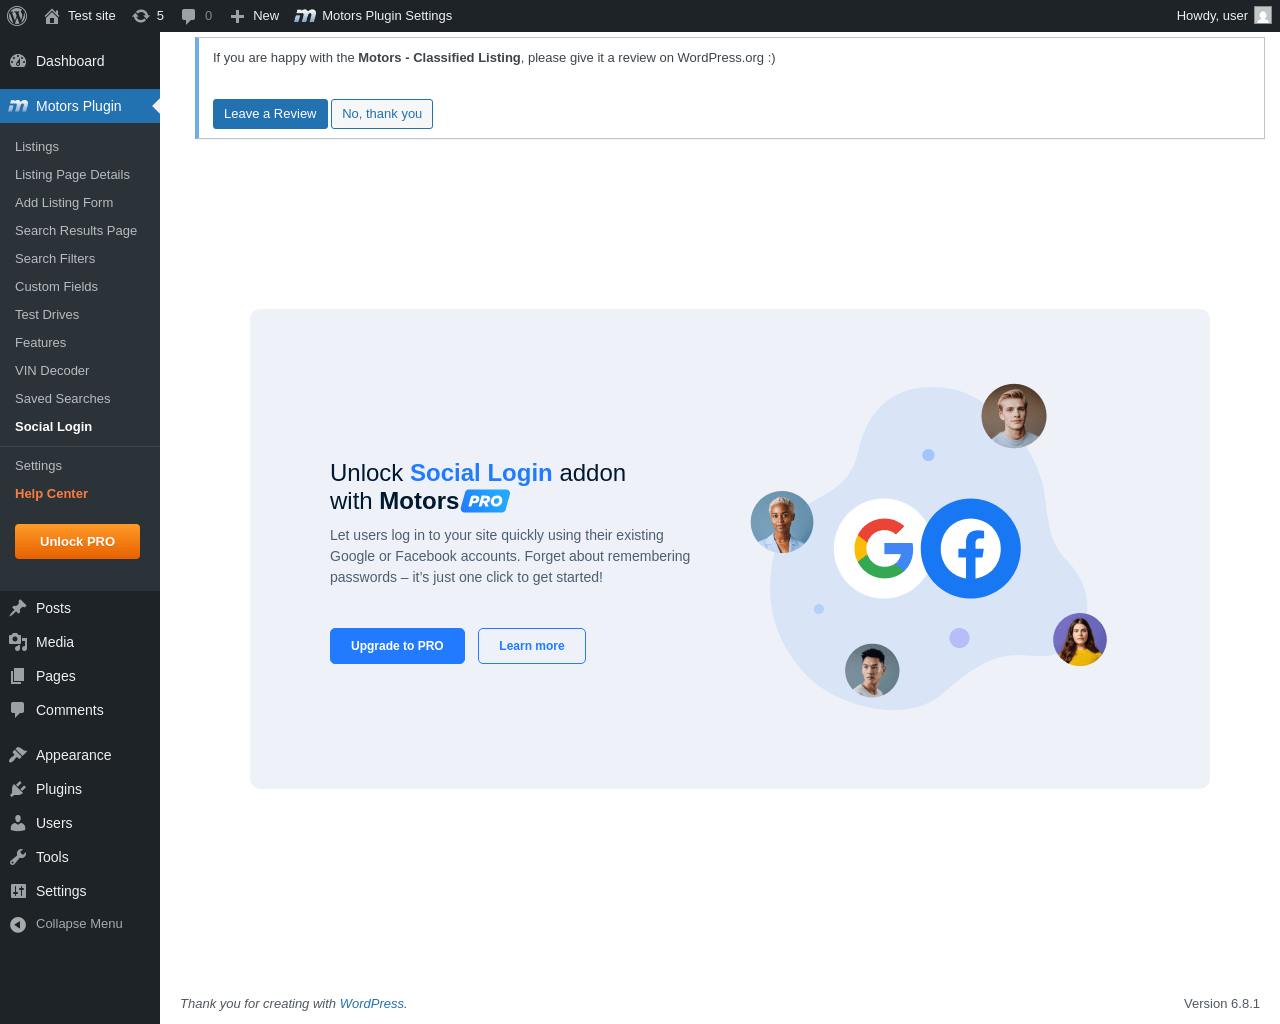
Task: Click the Pages icon in sidebar
Action: click(x=18, y=676)
